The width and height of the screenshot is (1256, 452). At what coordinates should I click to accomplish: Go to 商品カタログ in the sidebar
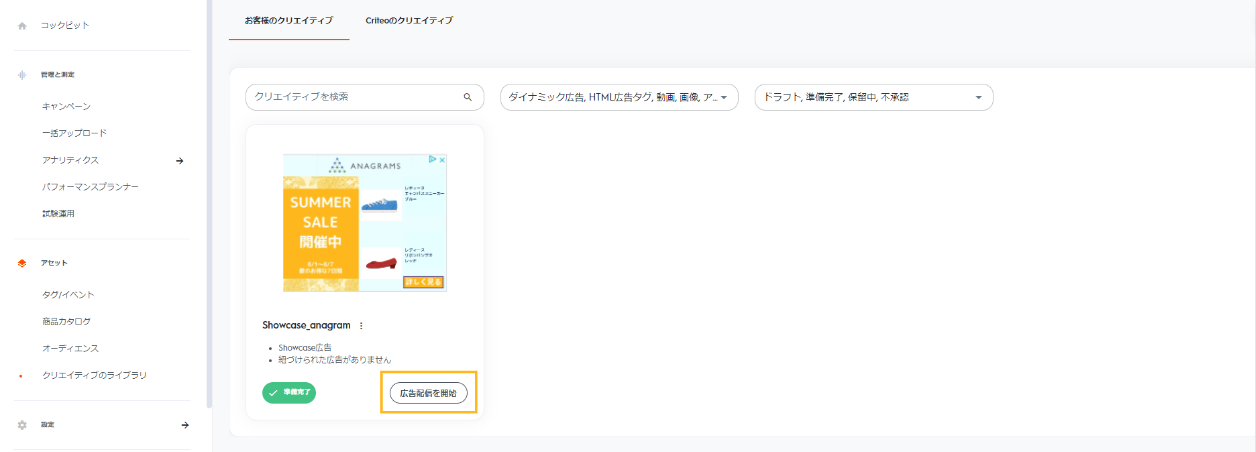pyautogui.click(x=67, y=322)
